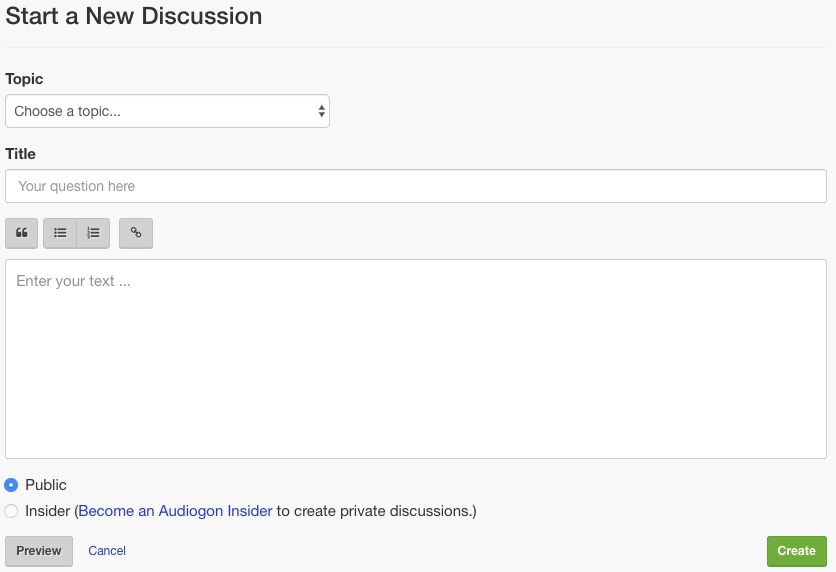The width and height of the screenshot is (836, 572).
Task: Insert a blockquote with the quote icon
Action: coord(21,233)
